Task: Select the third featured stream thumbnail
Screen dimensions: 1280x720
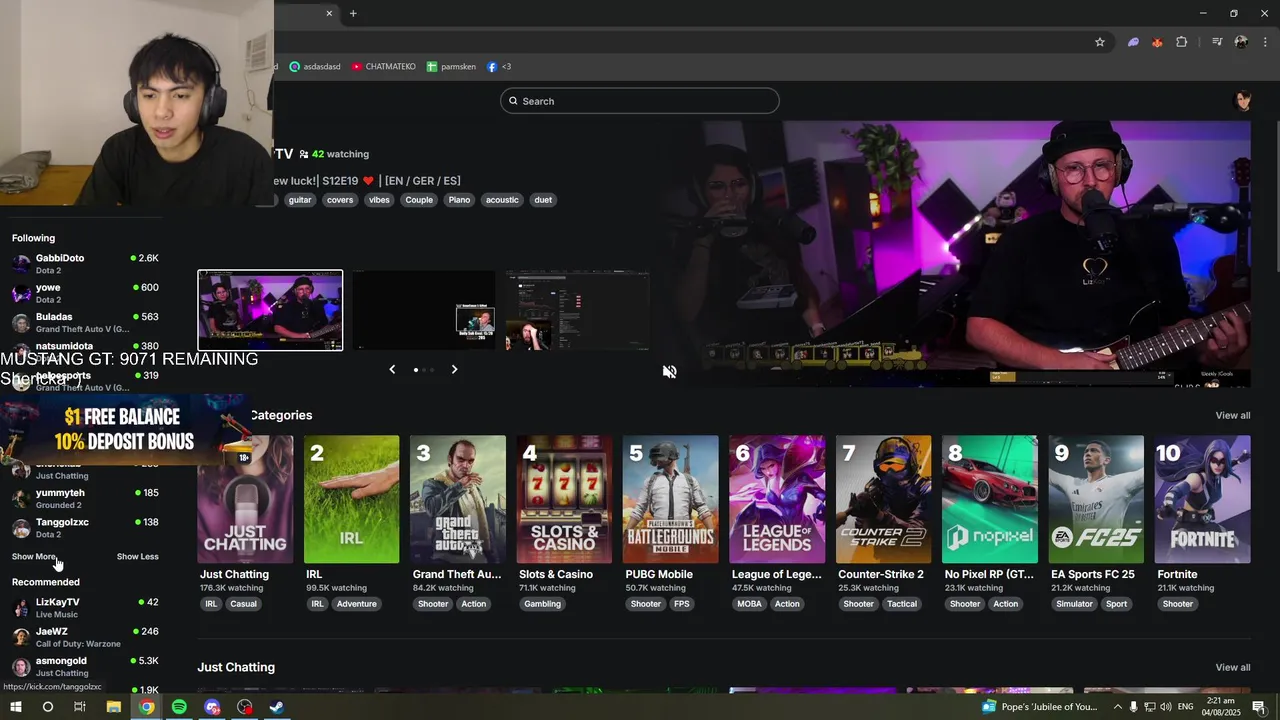Action: 577,310
